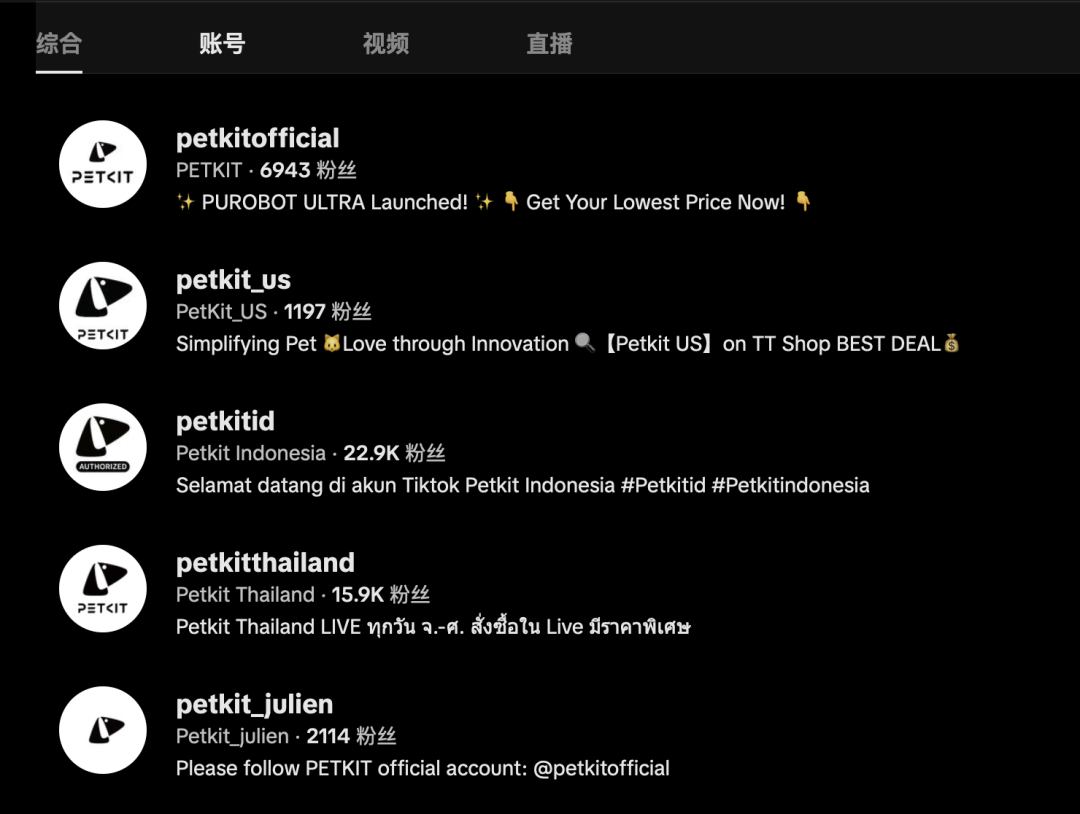The width and height of the screenshot is (1080, 814).
Task: Open petkitthailand profile avatar
Action: coord(103,589)
